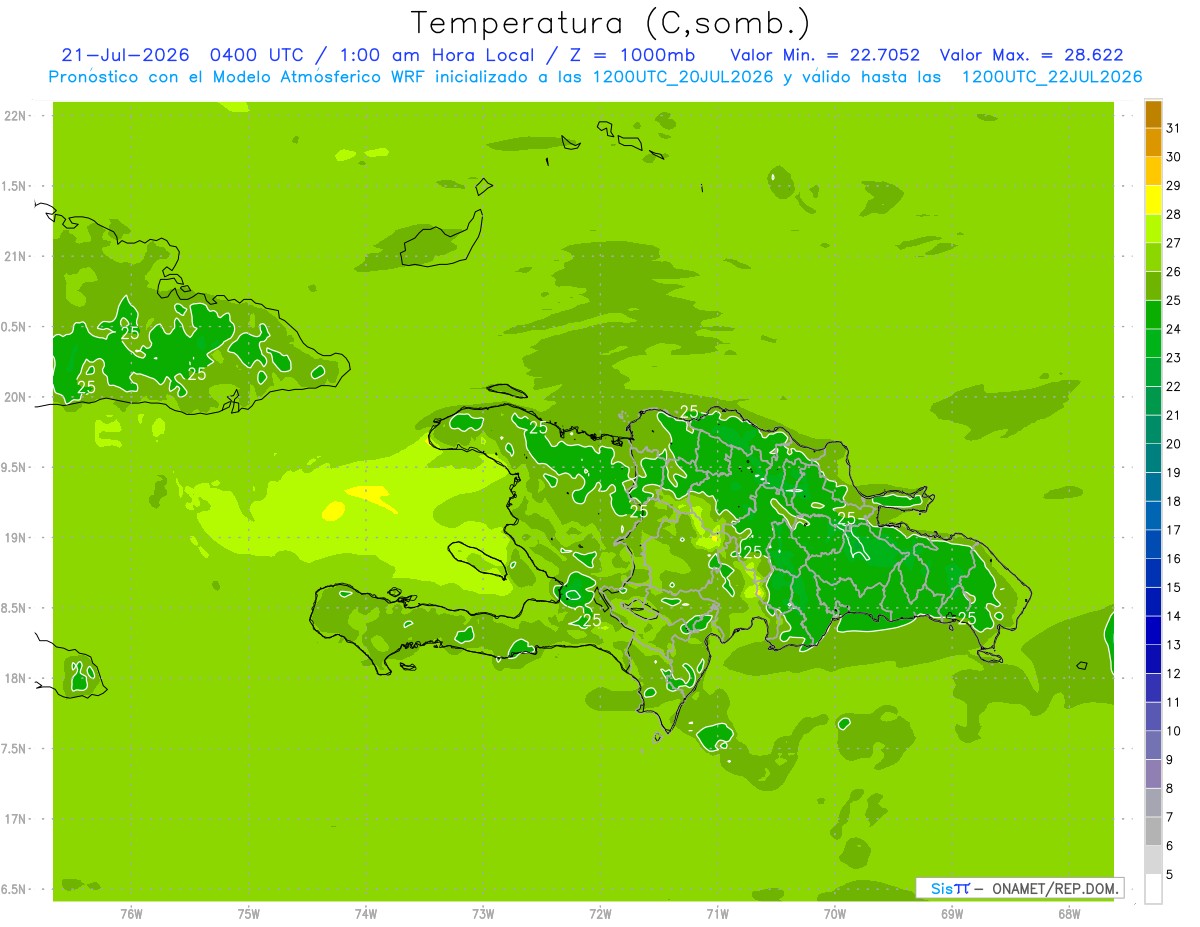Viewport: 1200px width, 927px height.
Task: Click the Valor Min. = 22.7052 text
Action: point(825,55)
